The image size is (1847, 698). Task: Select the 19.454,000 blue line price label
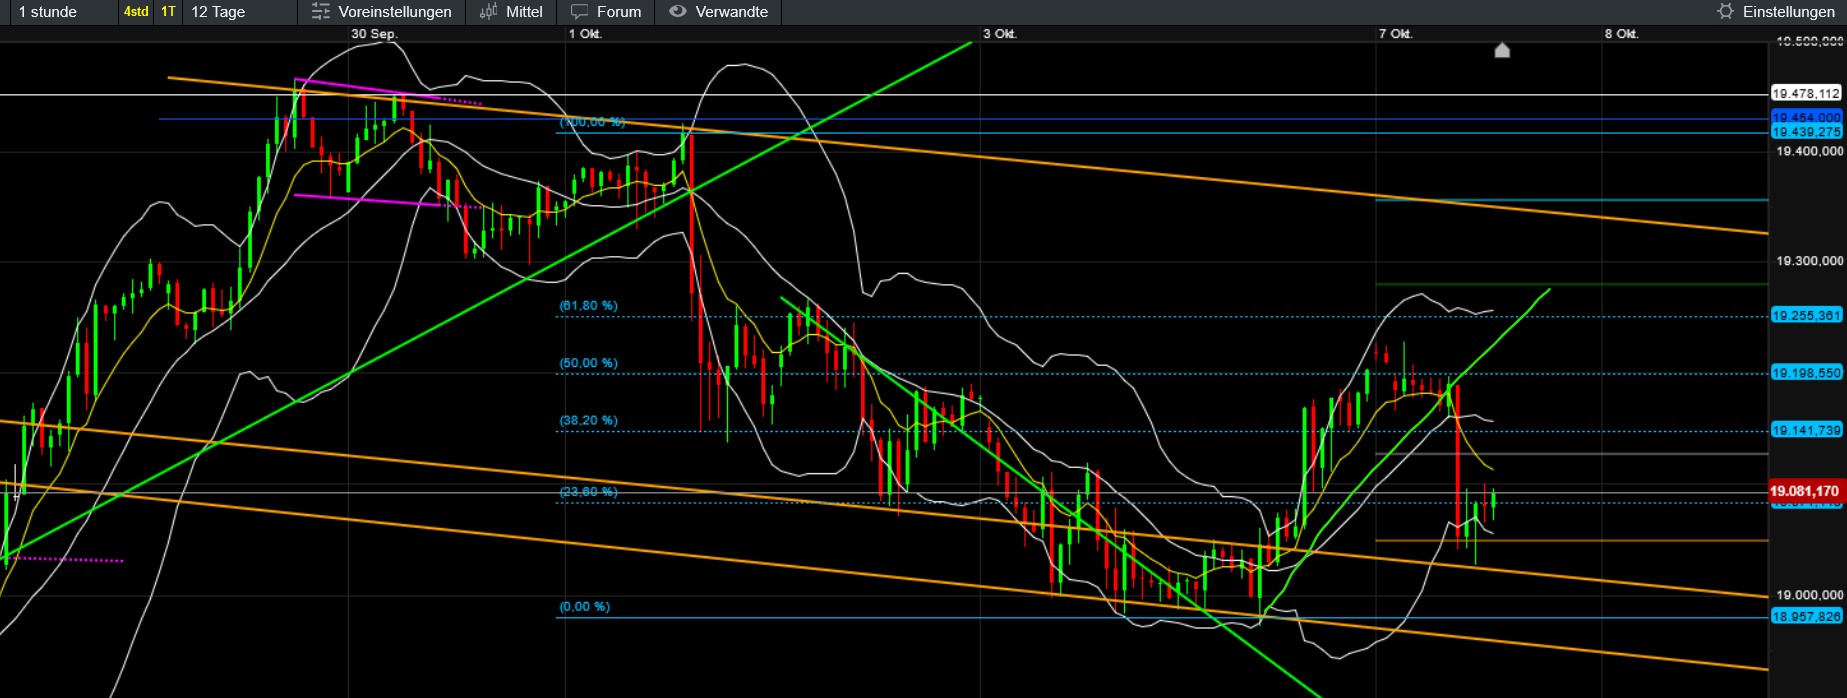(x=1806, y=118)
